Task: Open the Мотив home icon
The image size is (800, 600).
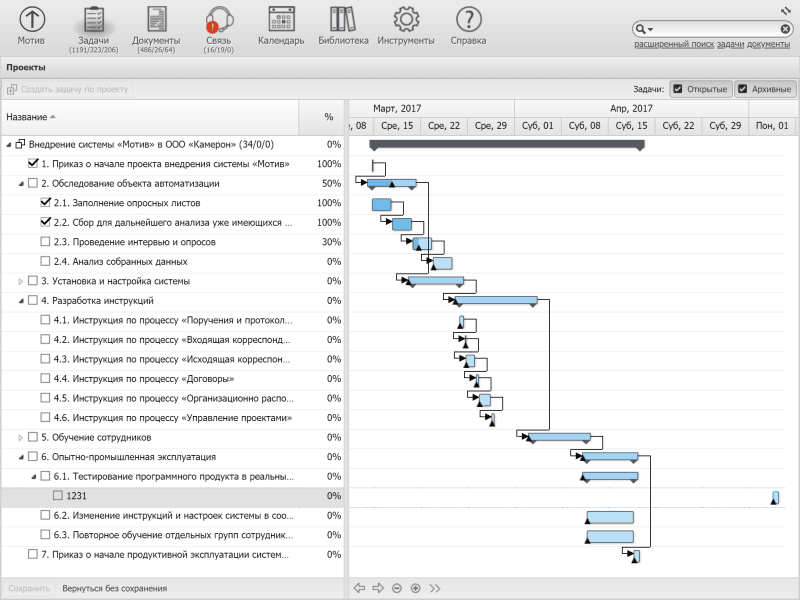Action: click(x=32, y=20)
